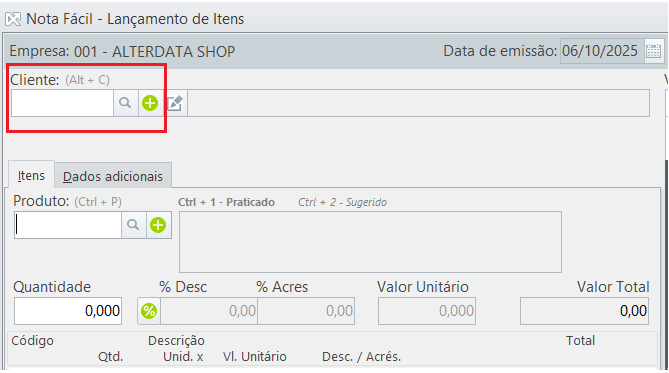
Task: Add new client with green plus icon
Action: (x=150, y=103)
